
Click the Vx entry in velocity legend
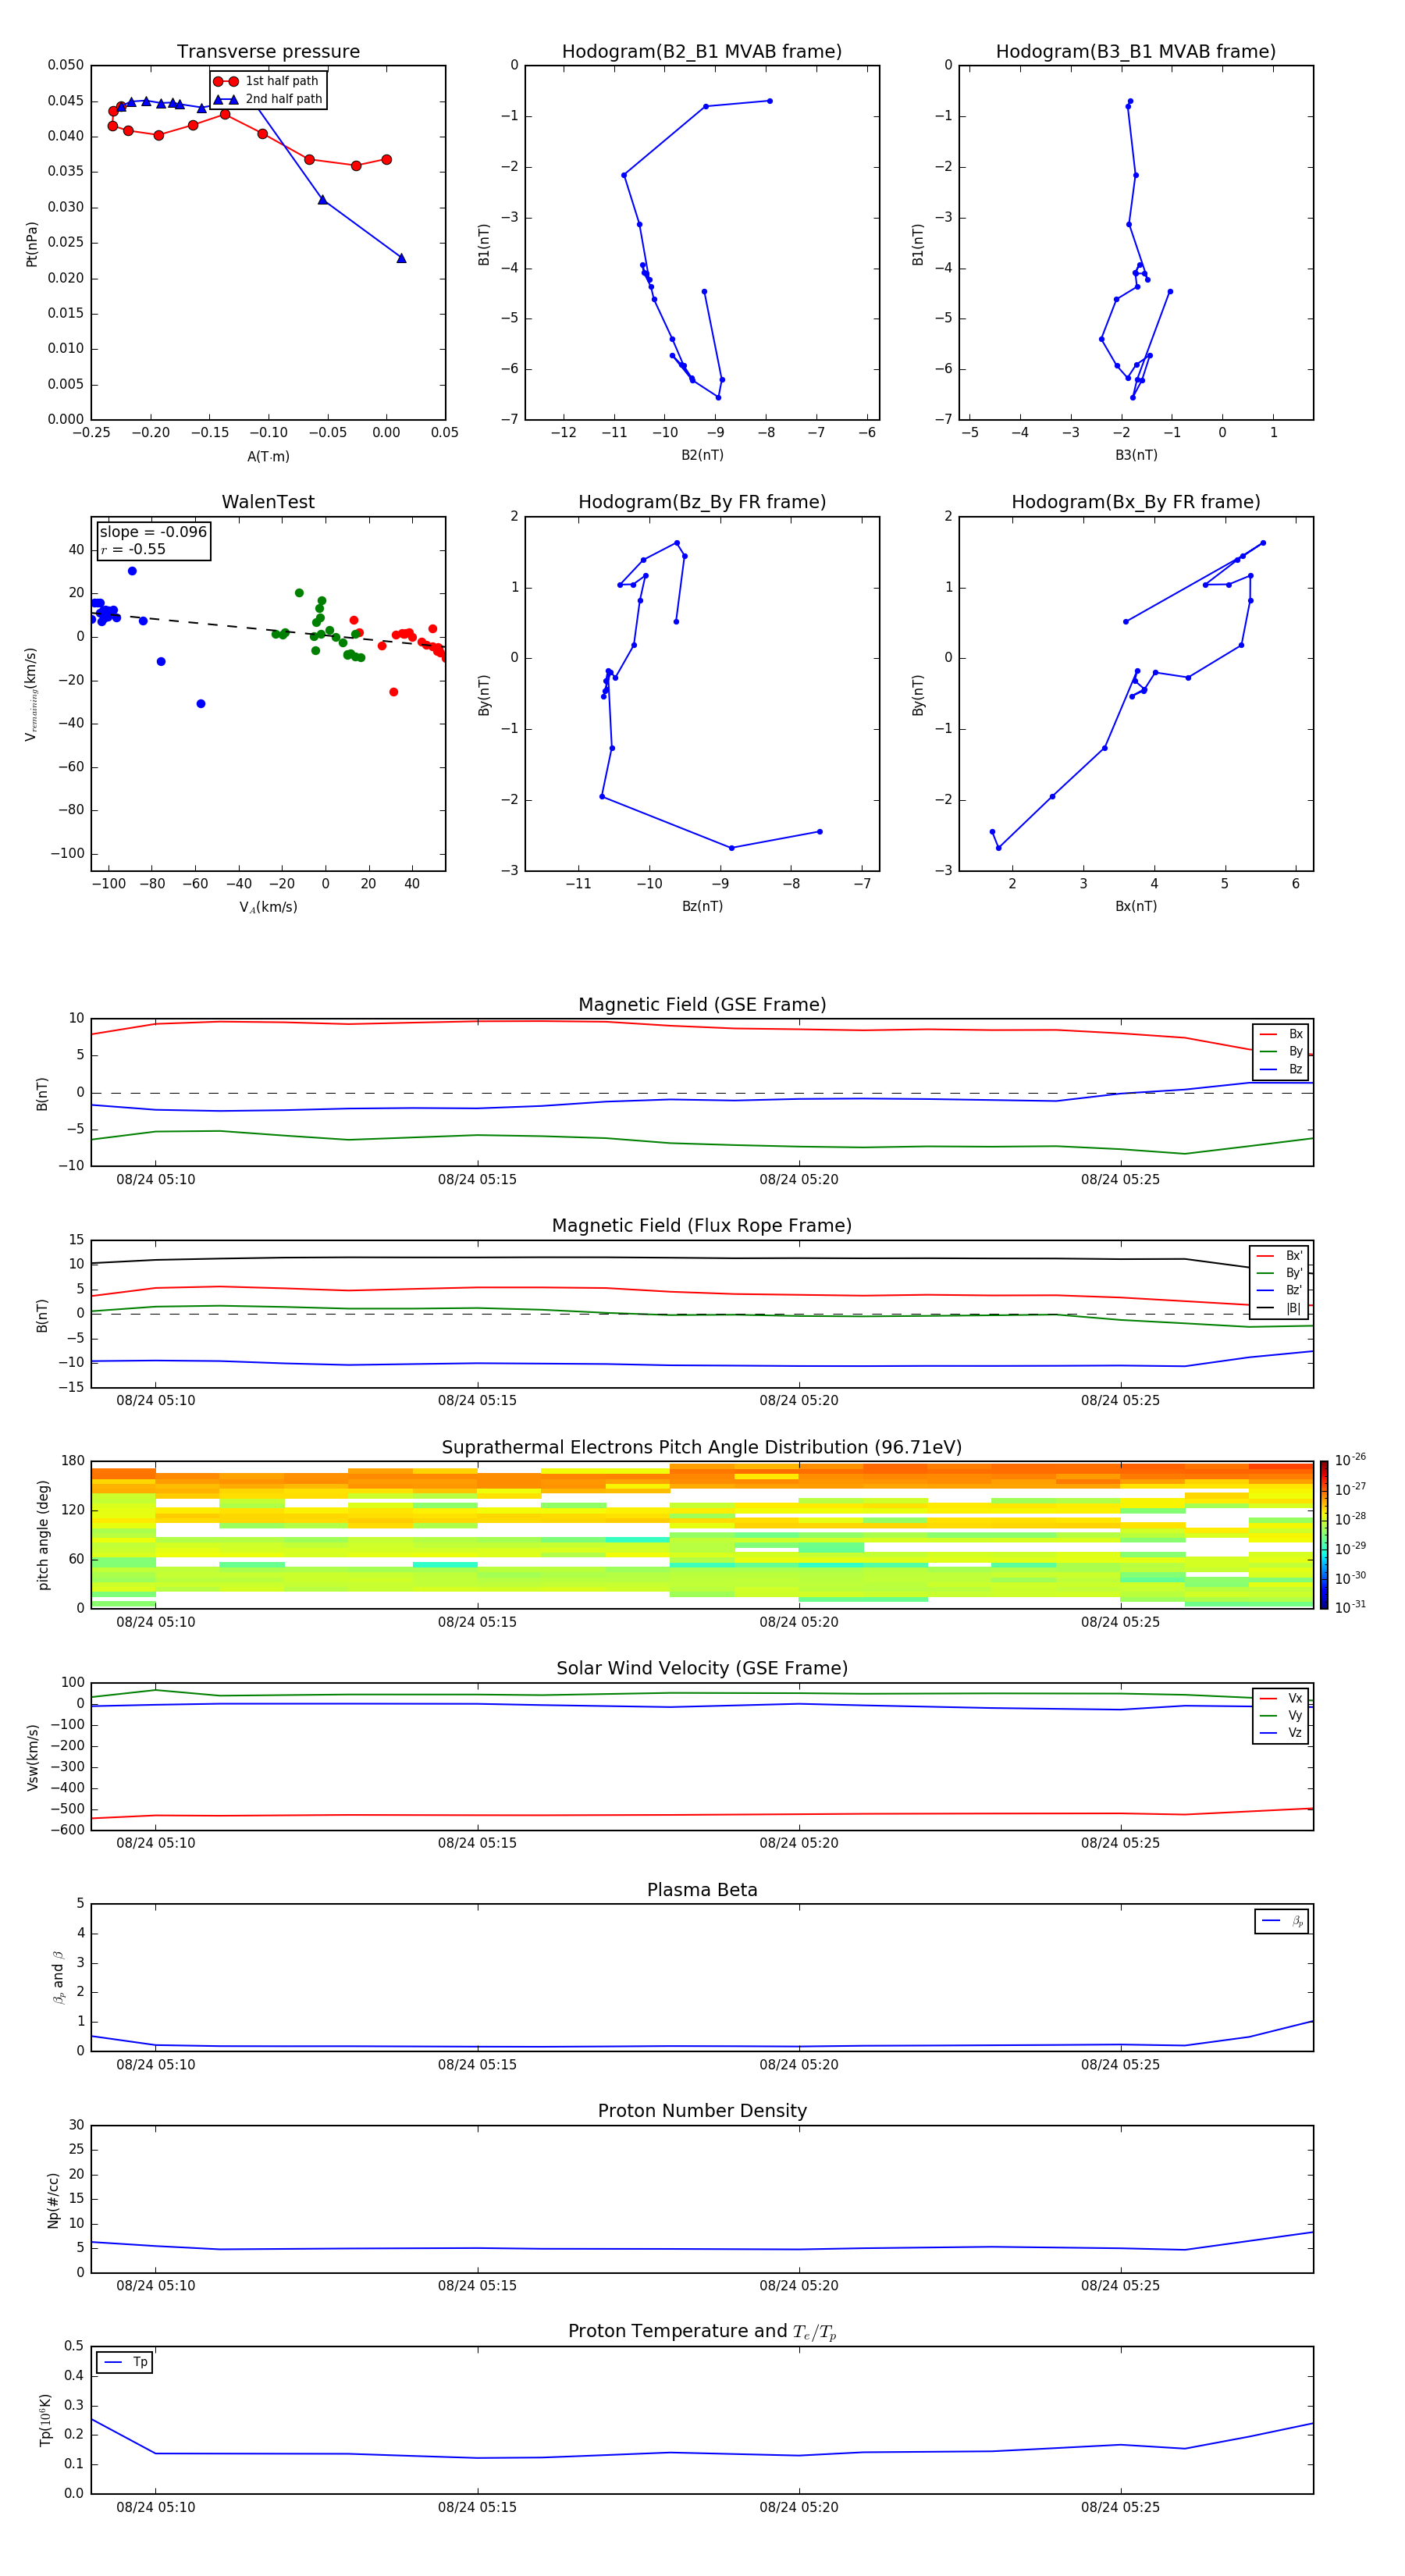(x=1281, y=1699)
